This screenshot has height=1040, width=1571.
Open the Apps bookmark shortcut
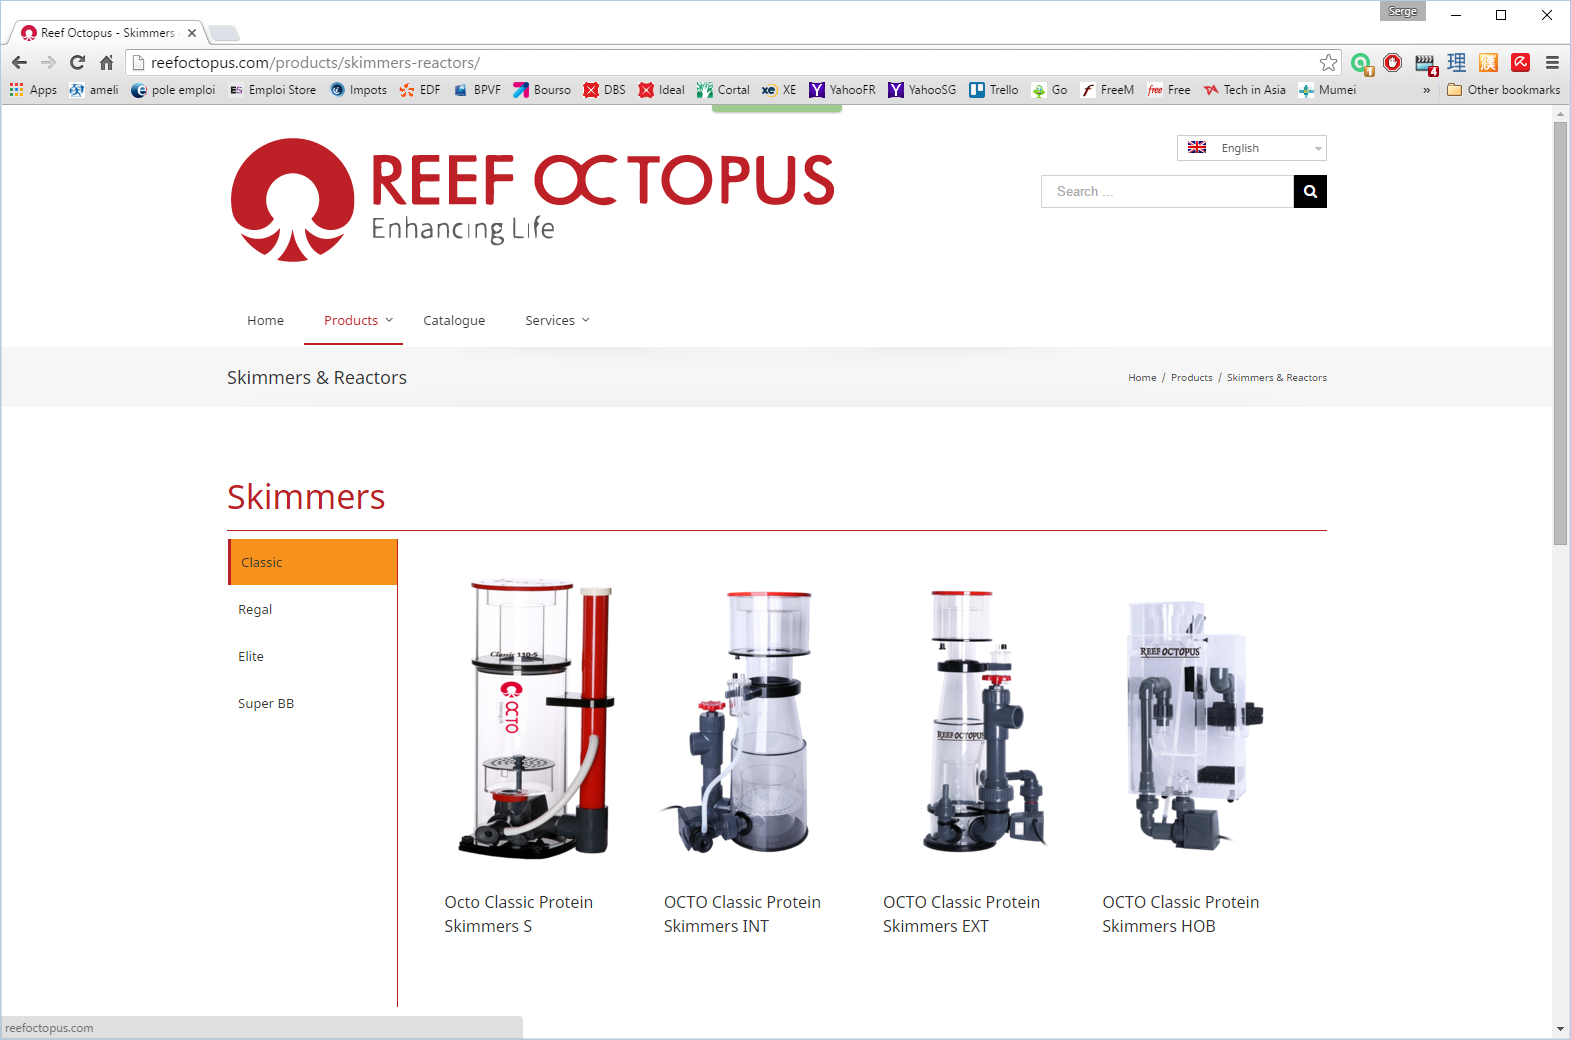(34, 90)
